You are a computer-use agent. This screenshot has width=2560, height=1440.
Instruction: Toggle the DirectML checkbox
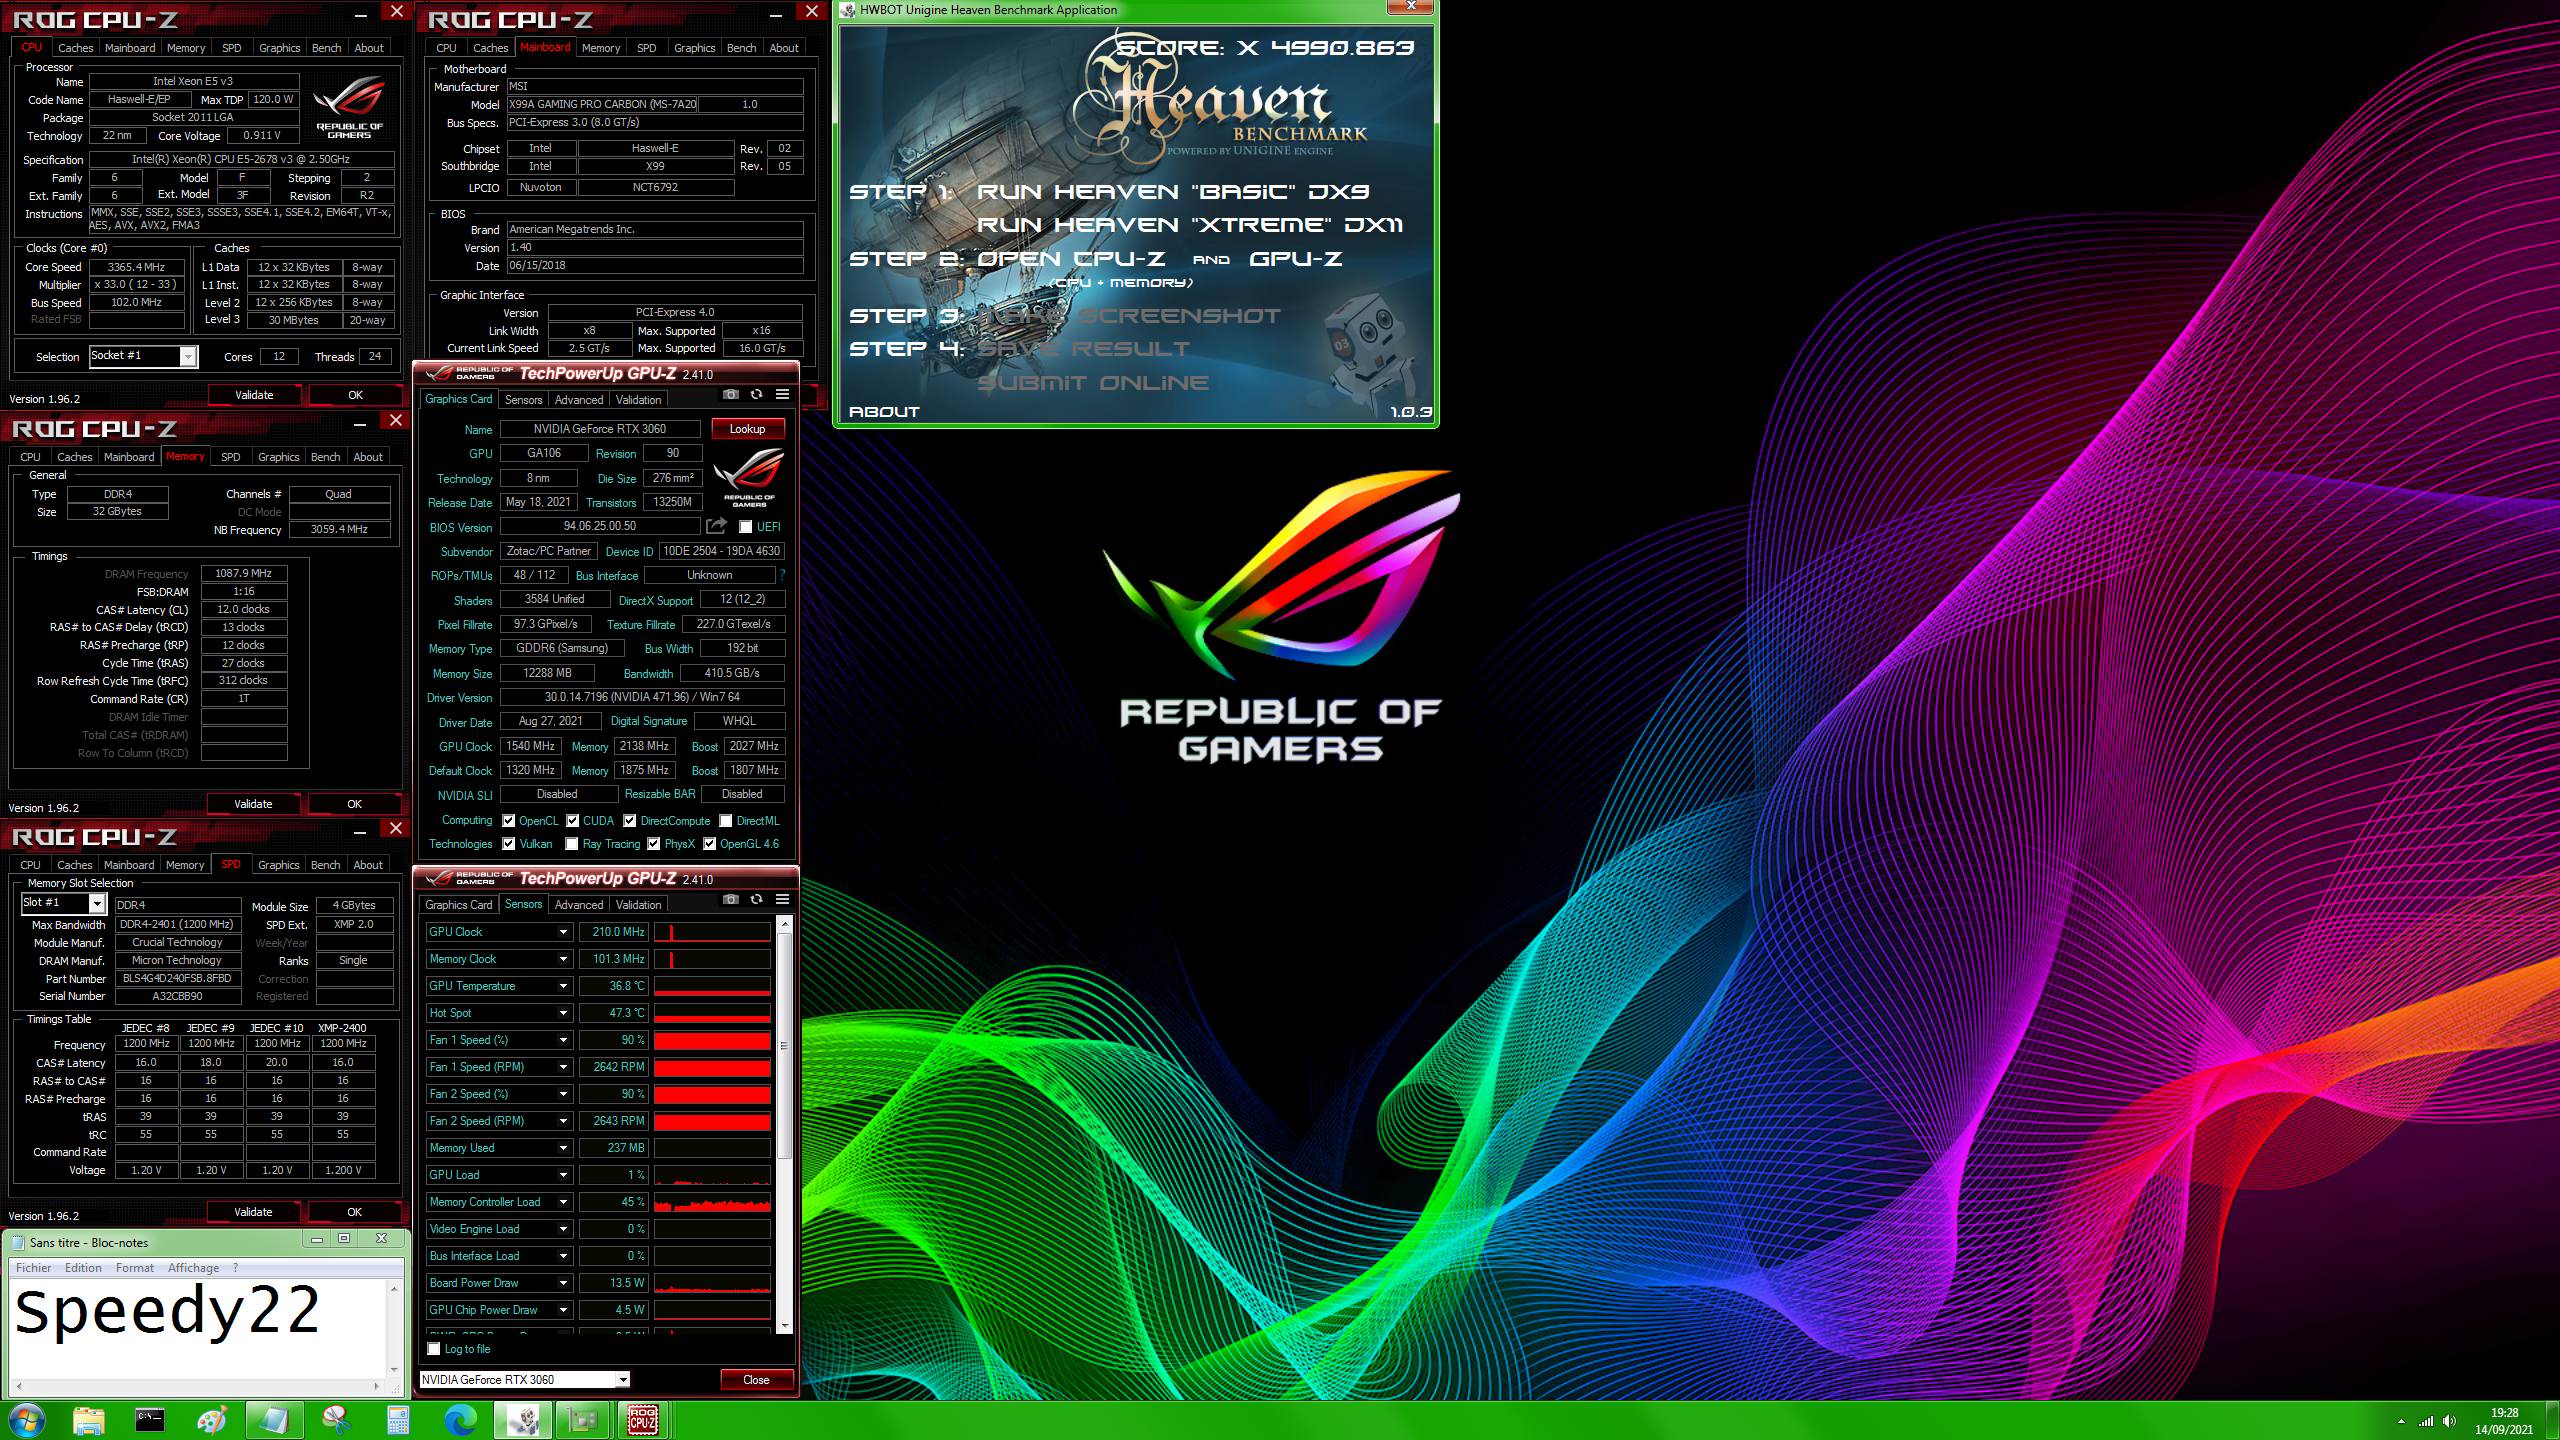pos(726,821)
